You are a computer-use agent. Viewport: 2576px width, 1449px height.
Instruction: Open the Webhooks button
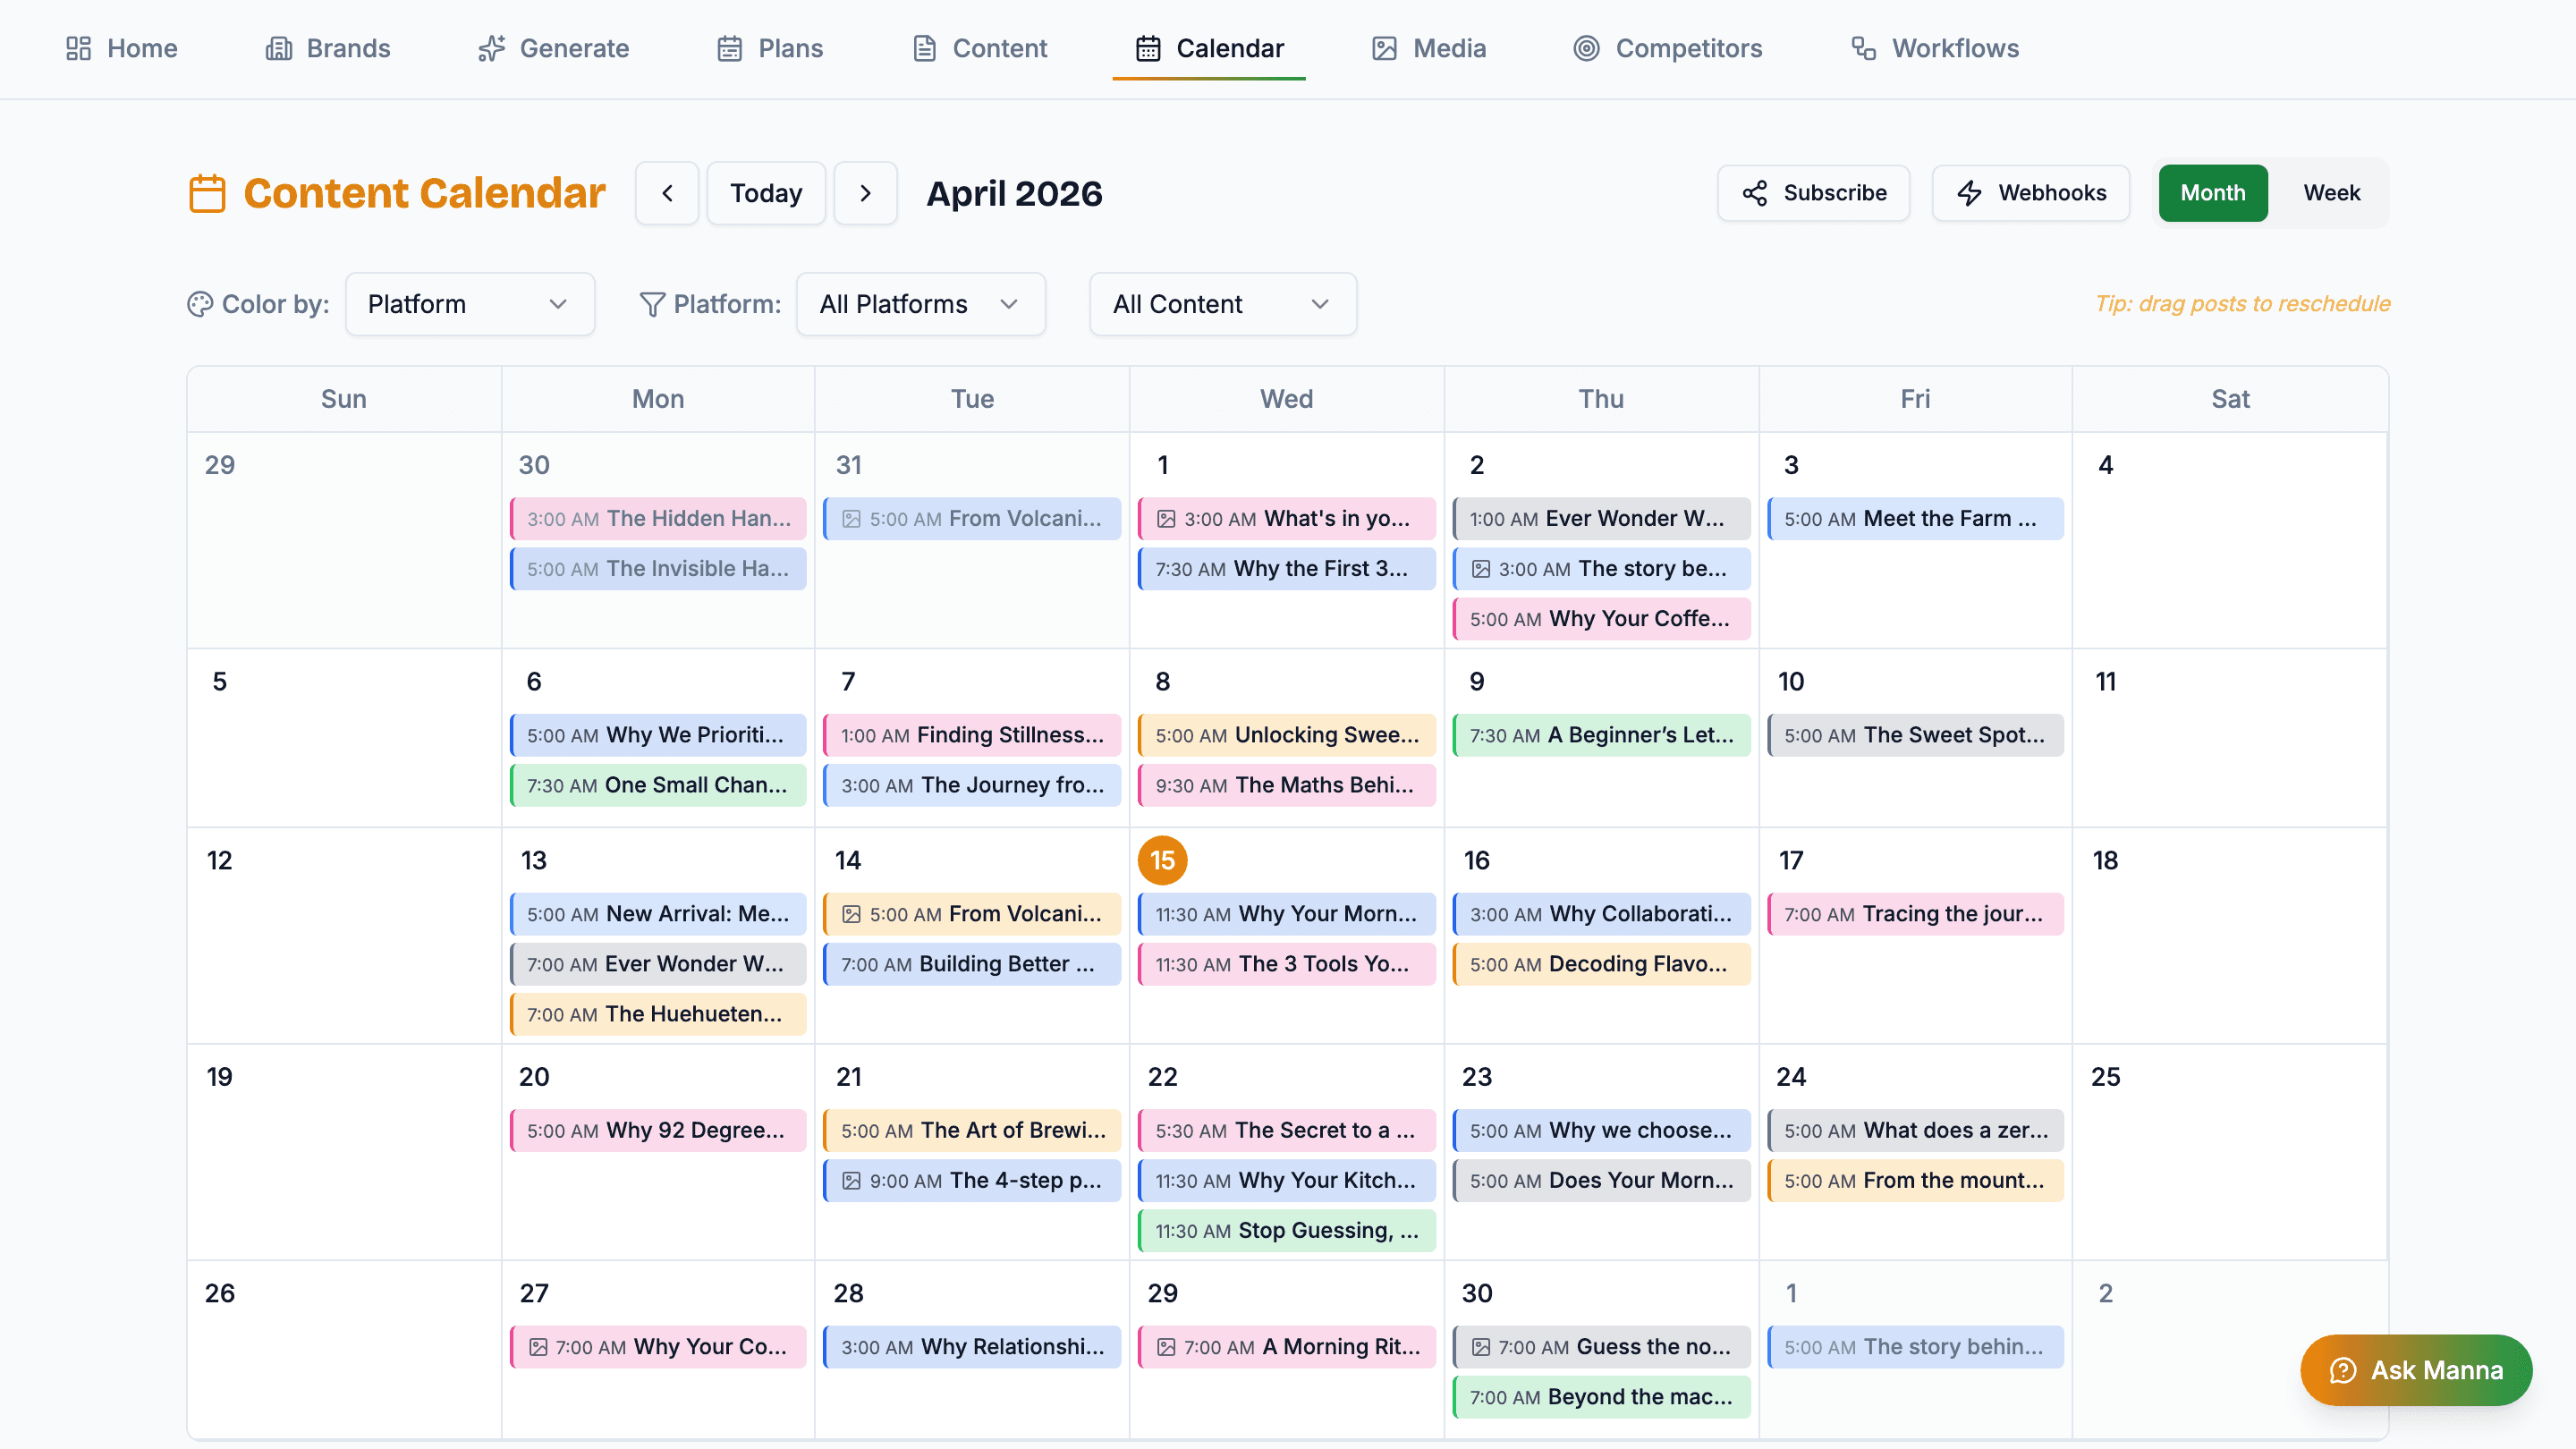(2030, 192)
